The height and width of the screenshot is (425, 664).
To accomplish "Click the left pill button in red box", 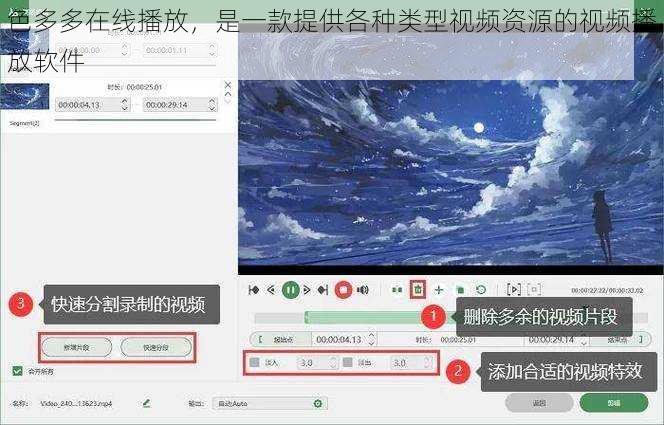I will click(77, 348).
